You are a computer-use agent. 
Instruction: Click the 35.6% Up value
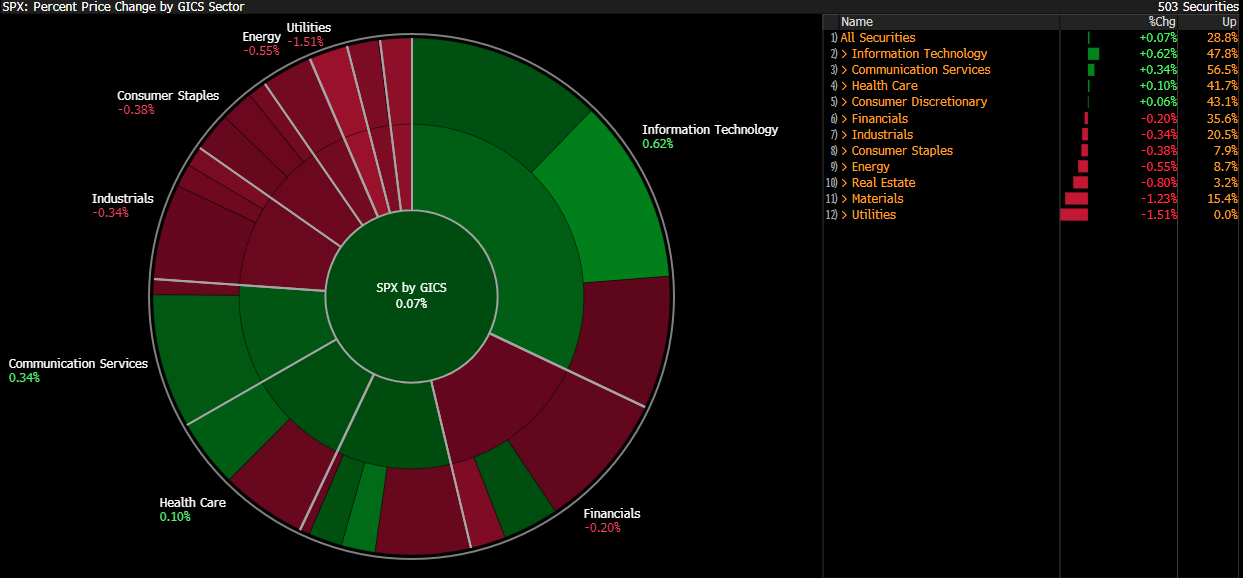pos(1222,119)
